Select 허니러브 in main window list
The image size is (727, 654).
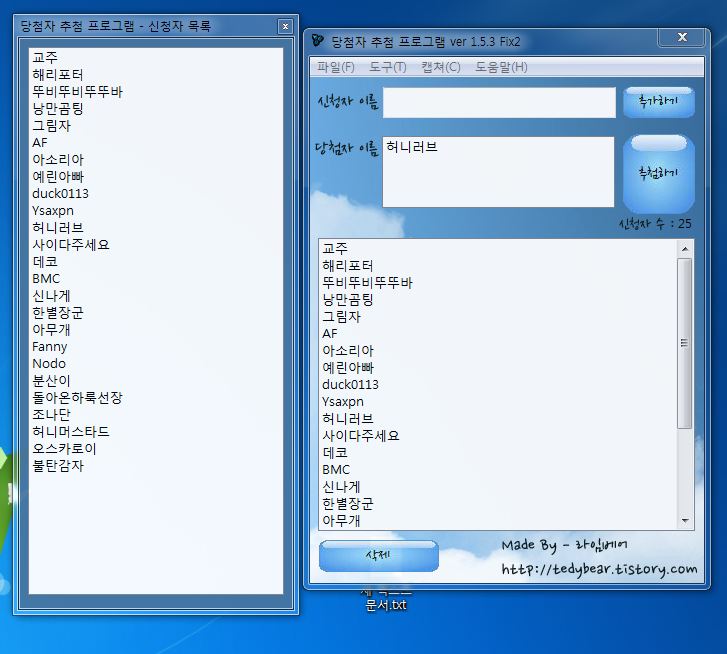coord(348,419)
